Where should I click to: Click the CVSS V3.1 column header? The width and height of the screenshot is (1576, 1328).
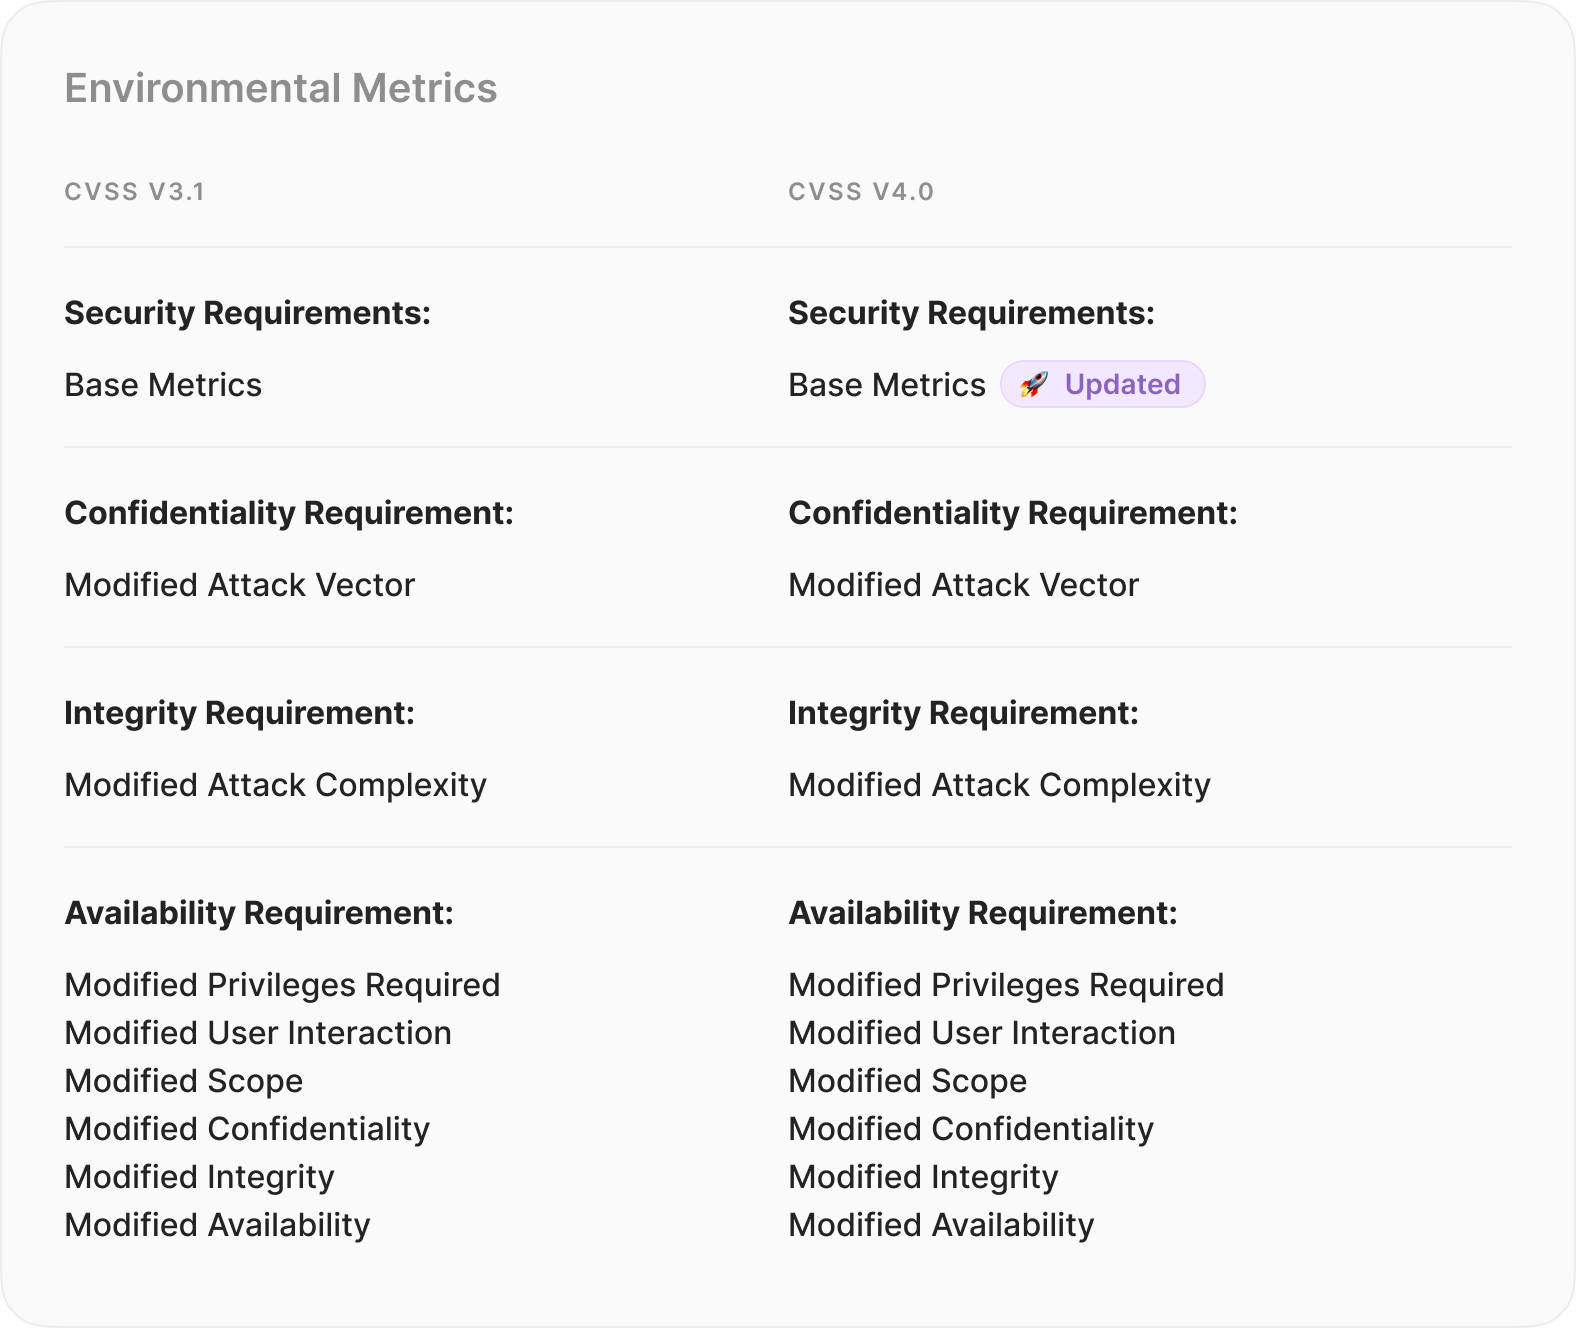[x=135, y=192]
